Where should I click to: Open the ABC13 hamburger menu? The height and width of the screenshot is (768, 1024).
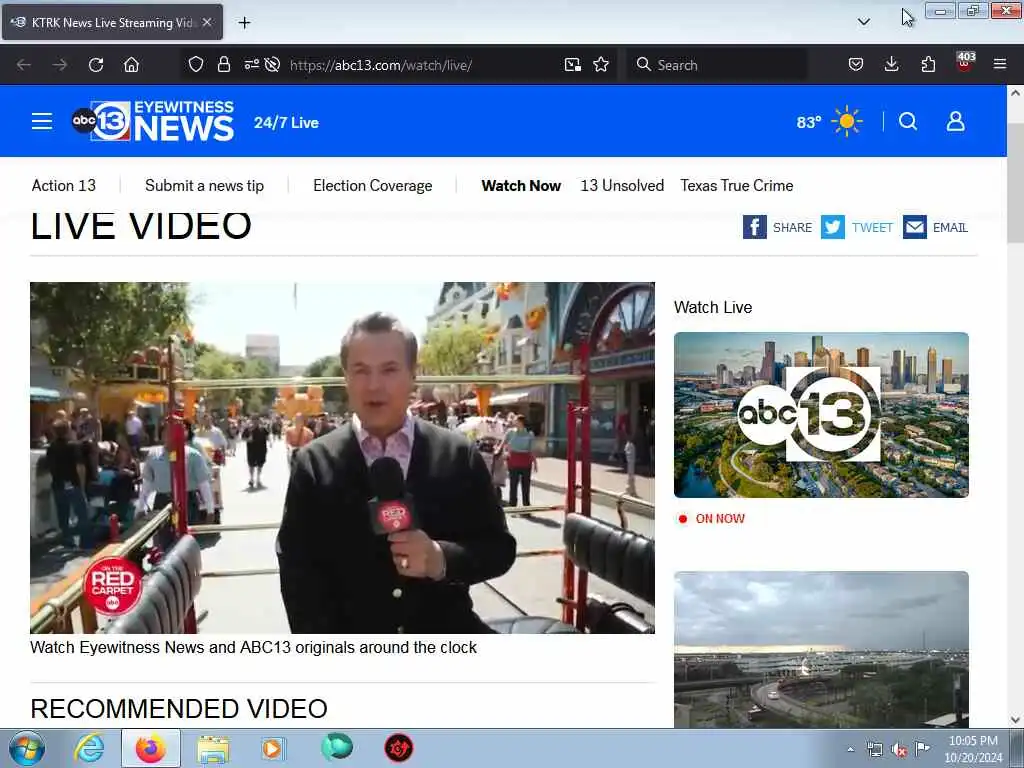(42, 121)
